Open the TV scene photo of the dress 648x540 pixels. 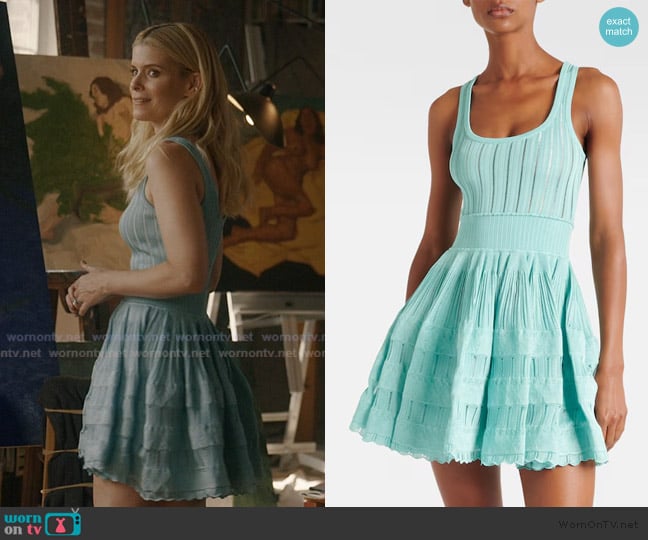point(162,253)
